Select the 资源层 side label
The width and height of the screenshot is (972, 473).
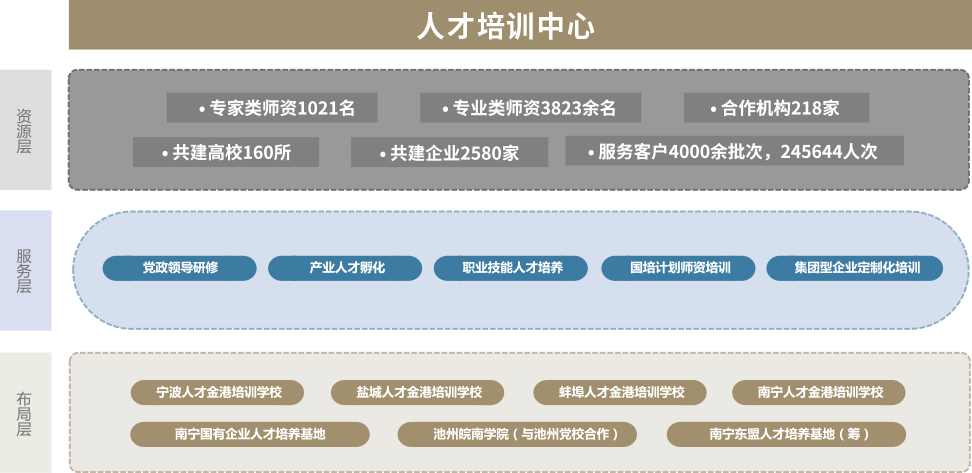click(x=25, y=130)
